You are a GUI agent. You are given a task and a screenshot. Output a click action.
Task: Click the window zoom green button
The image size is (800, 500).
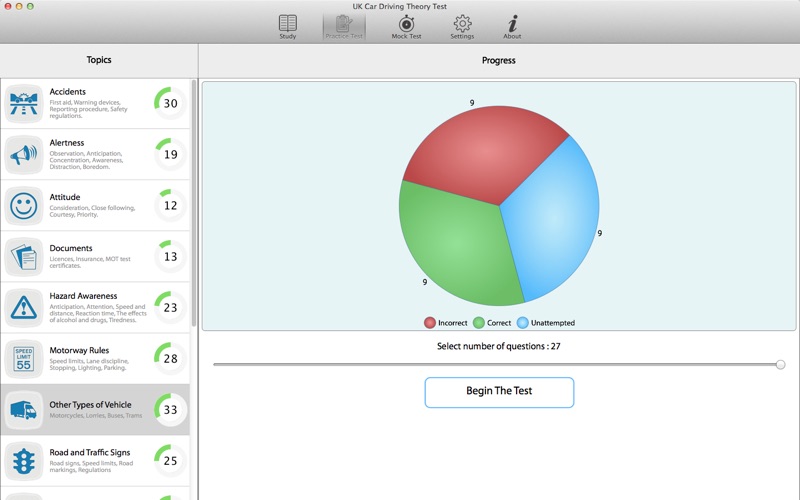click(x=30, y=7)
